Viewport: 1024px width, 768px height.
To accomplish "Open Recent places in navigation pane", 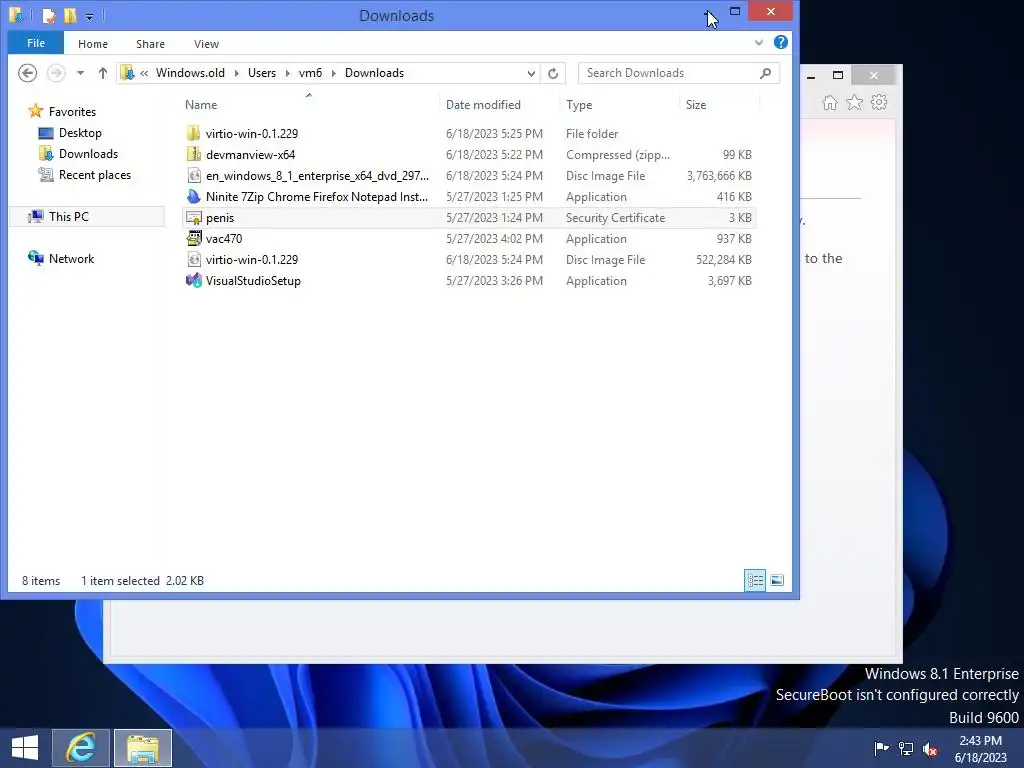I will pos(95,174).
